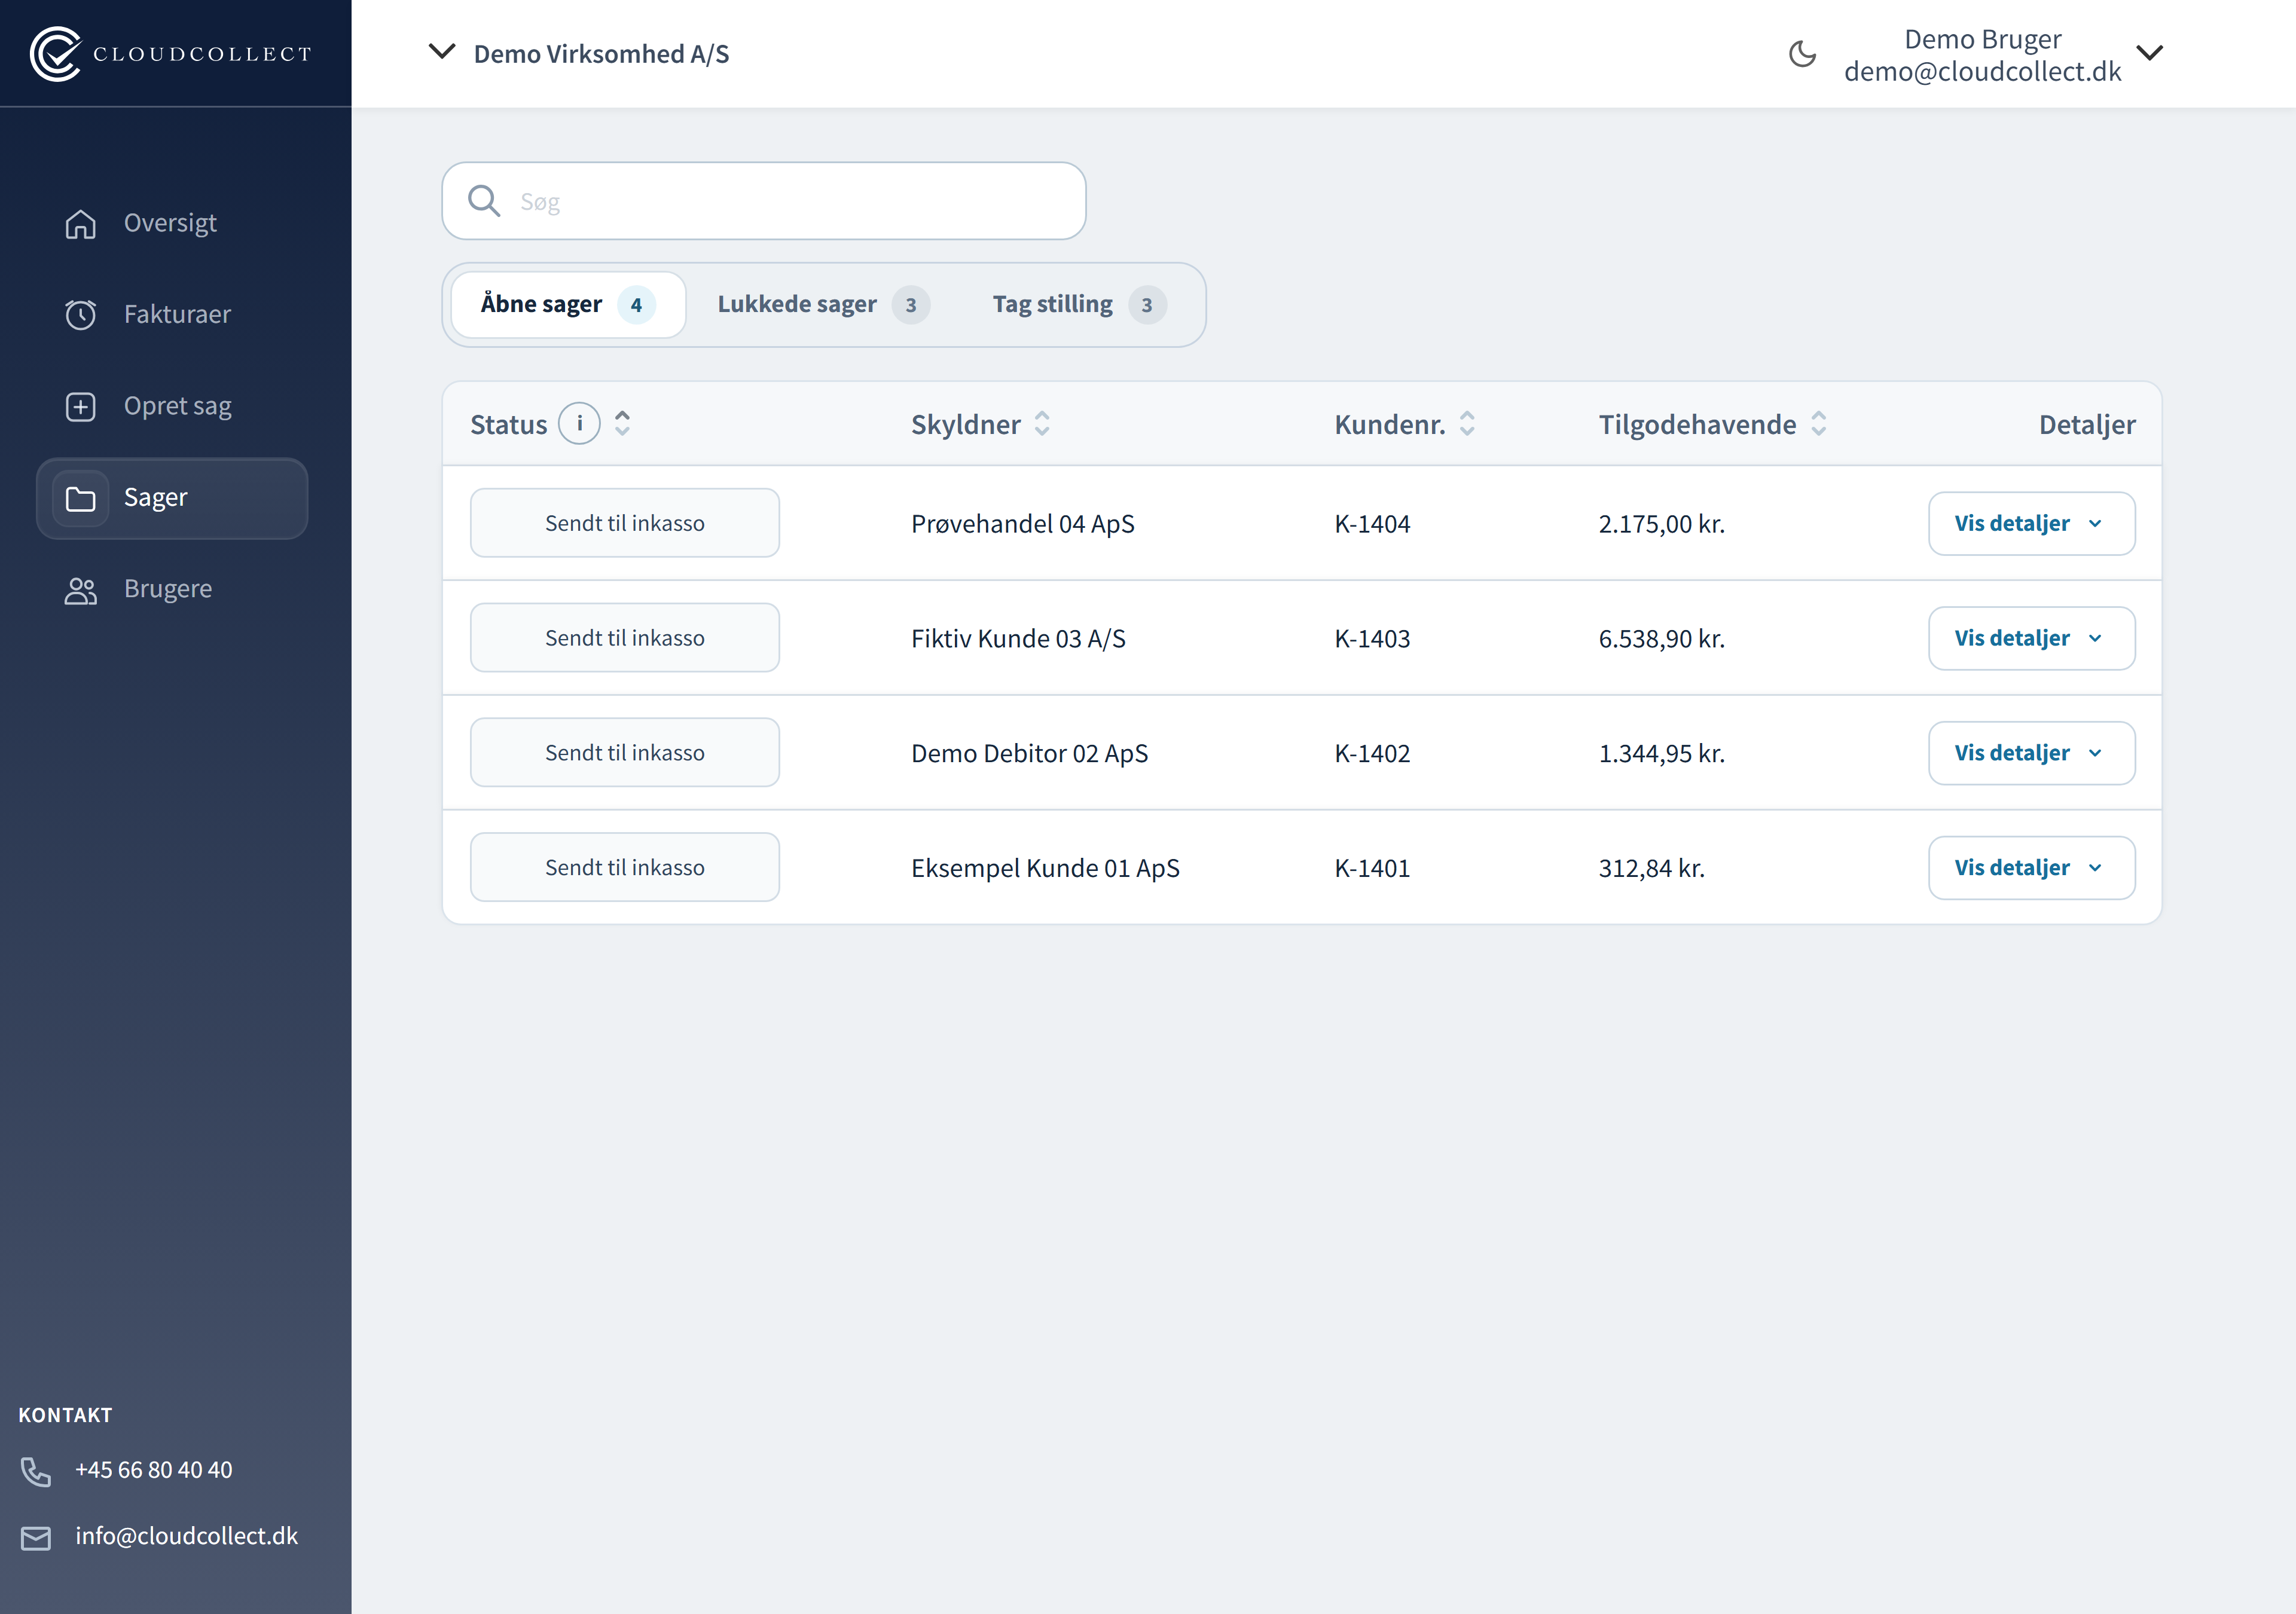Click the Fakturaer menu label
Screen dimensions: 2296x1614
pyautogui.click(x=177, y=315)
